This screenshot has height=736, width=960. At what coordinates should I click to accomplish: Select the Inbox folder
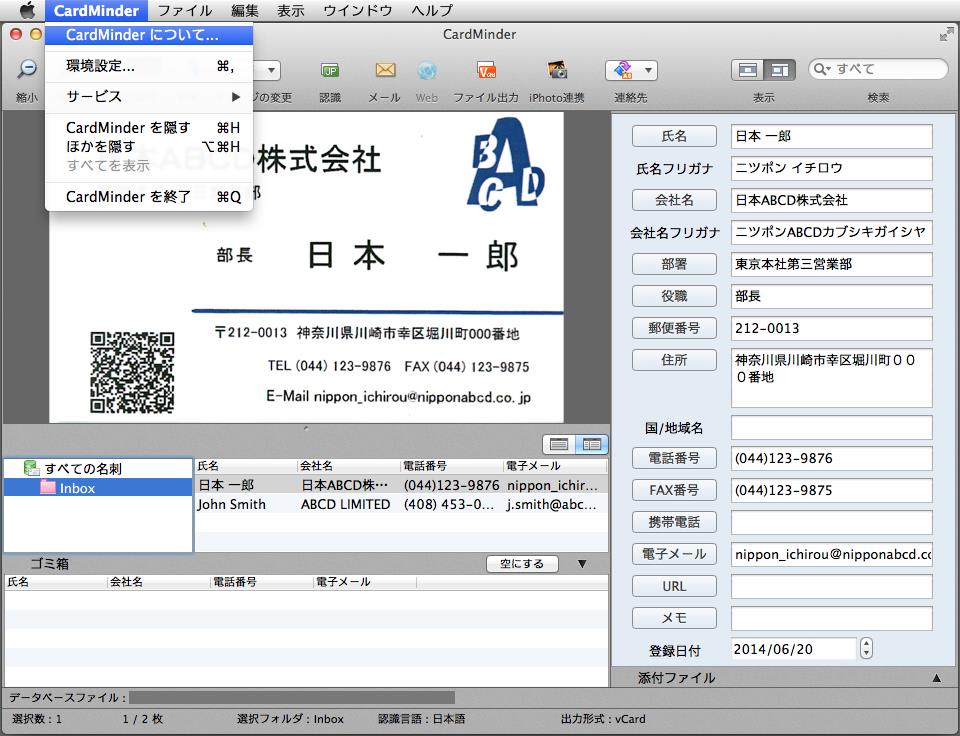pyautogui.click(x=98, y=488)
